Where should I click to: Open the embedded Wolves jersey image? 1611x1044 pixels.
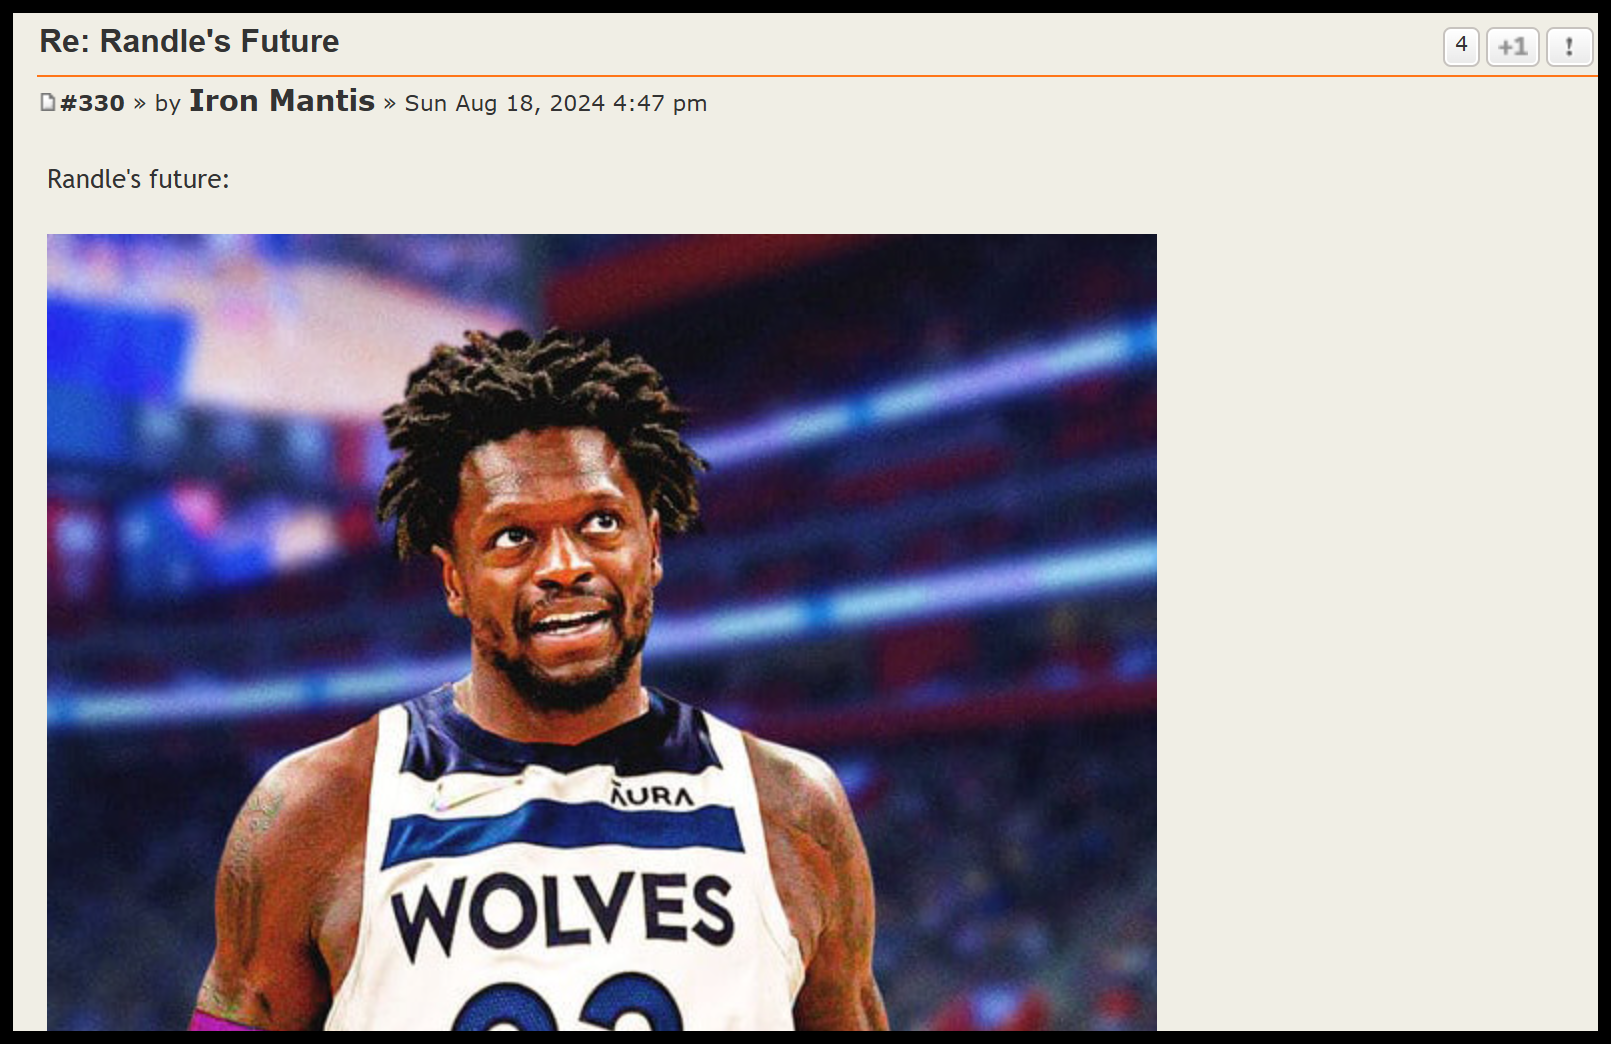602,632
